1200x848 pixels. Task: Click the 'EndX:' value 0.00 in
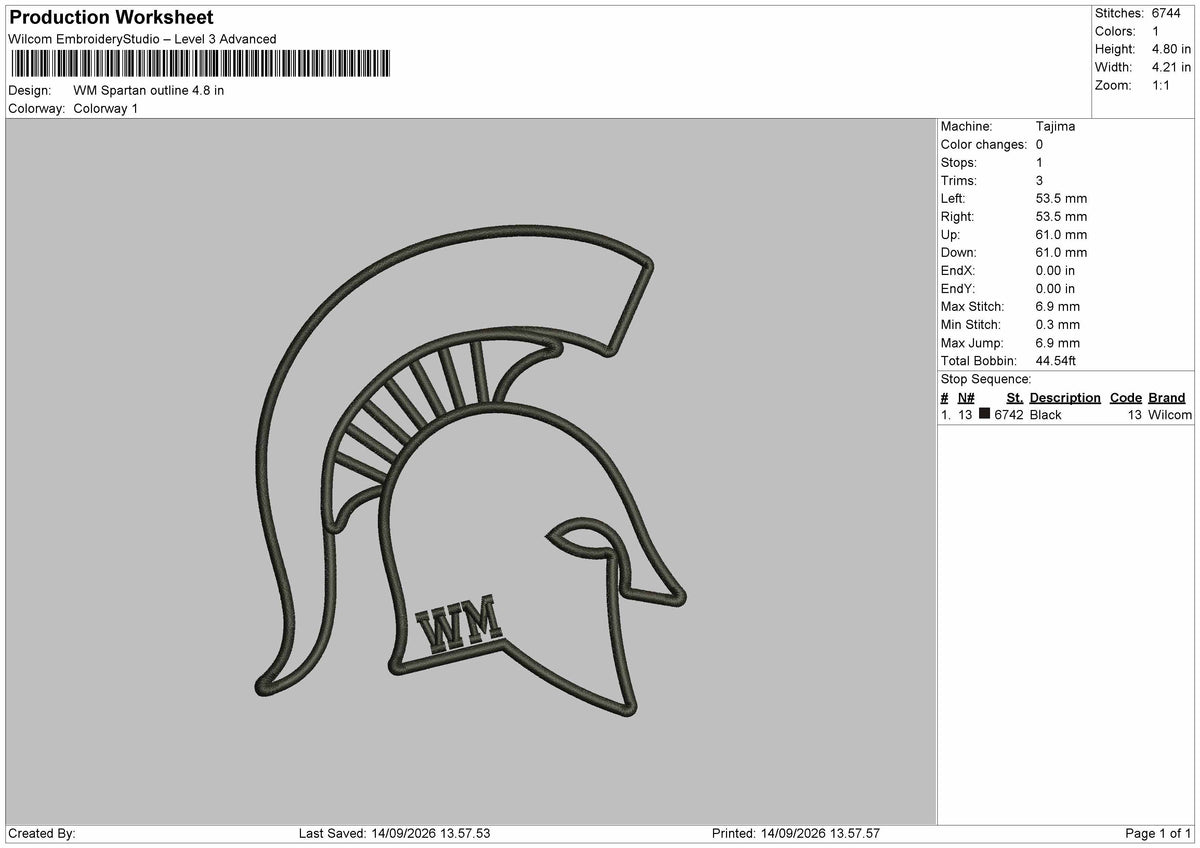[x=1056, y=270]
